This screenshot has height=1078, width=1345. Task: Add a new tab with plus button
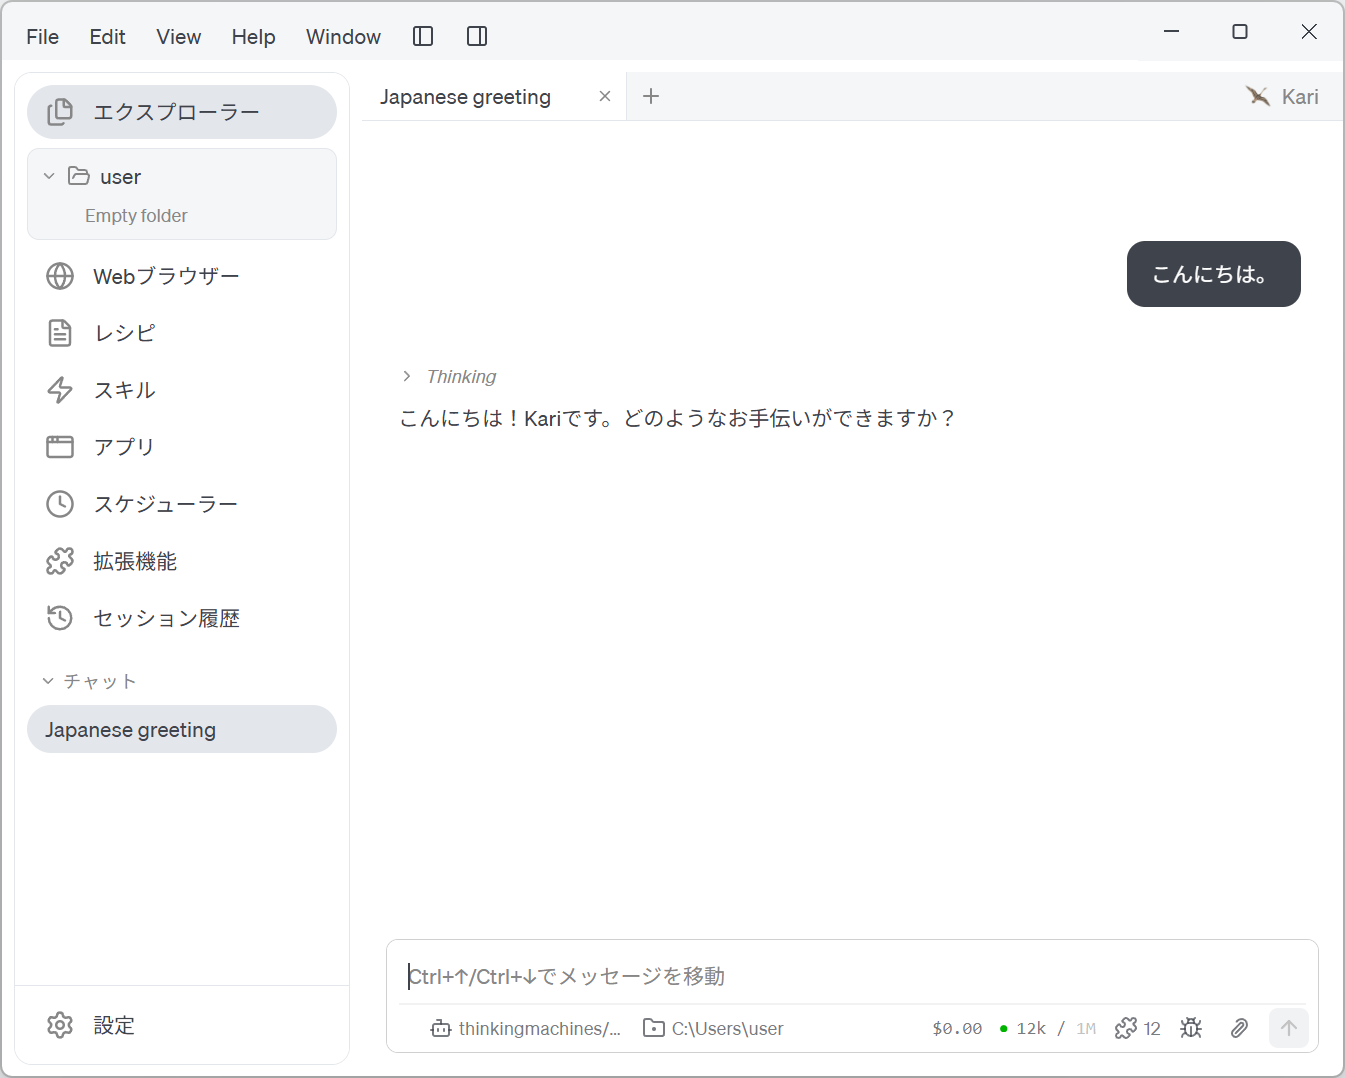point(651,96)
